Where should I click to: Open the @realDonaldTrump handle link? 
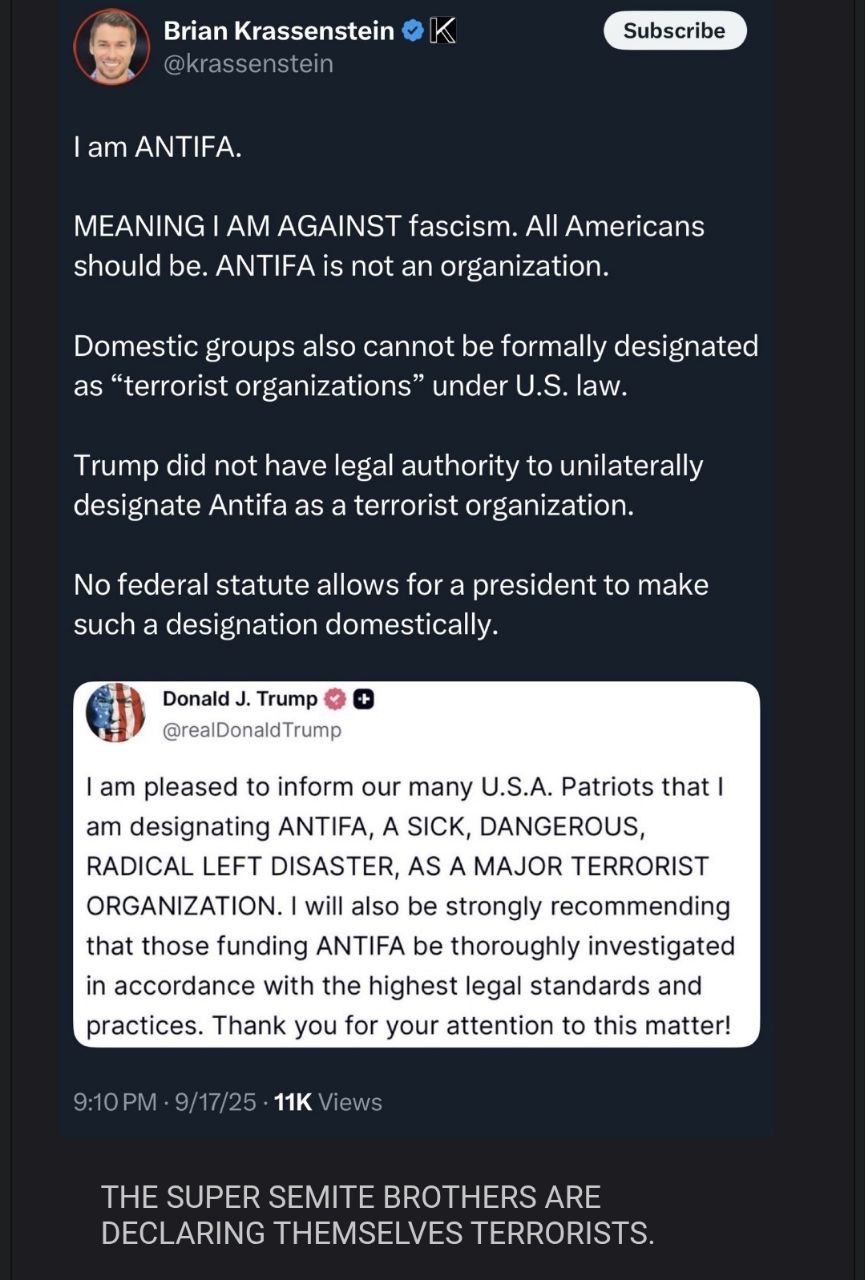(252, 730)
